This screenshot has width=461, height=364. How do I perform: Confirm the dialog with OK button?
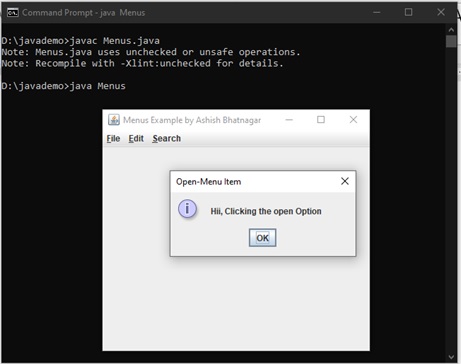(262, 238)
